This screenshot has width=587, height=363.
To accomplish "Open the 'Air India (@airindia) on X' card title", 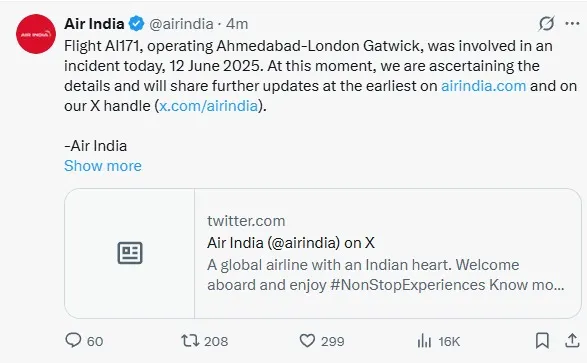I will tap(291, 243).
